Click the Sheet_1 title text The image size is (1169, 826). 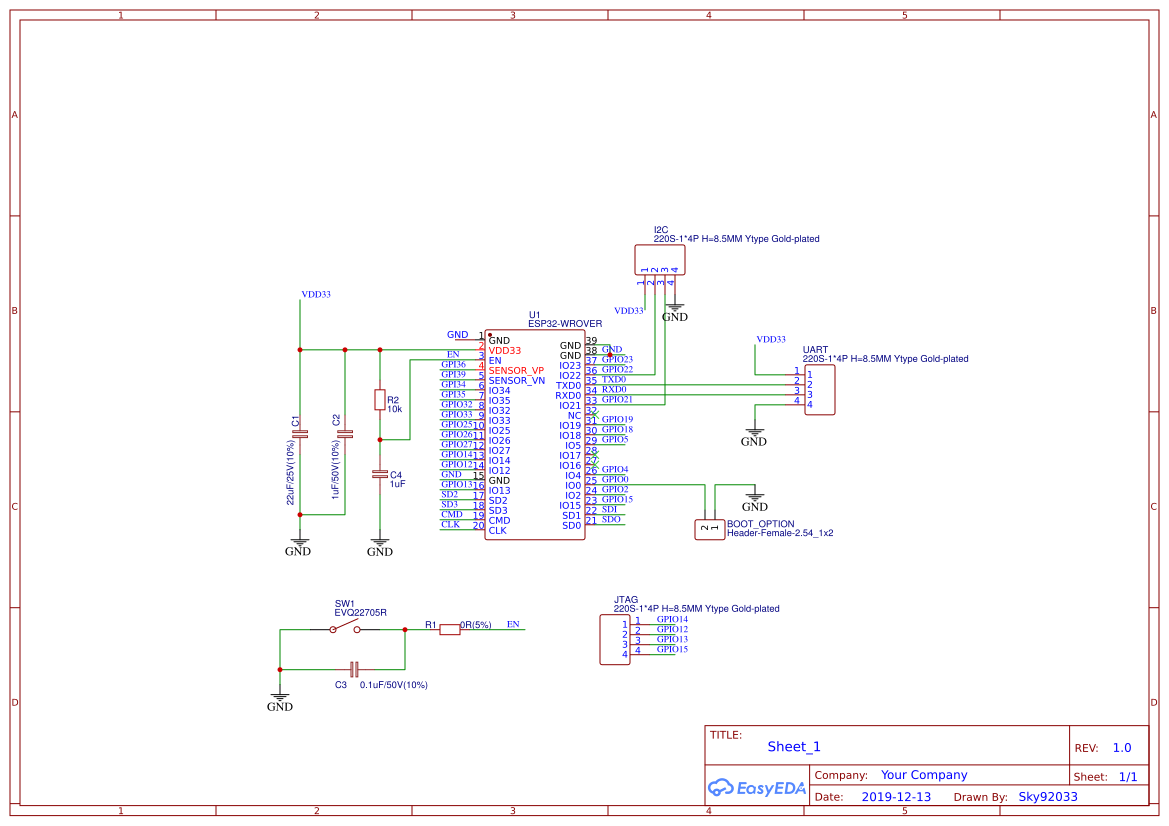793,747
